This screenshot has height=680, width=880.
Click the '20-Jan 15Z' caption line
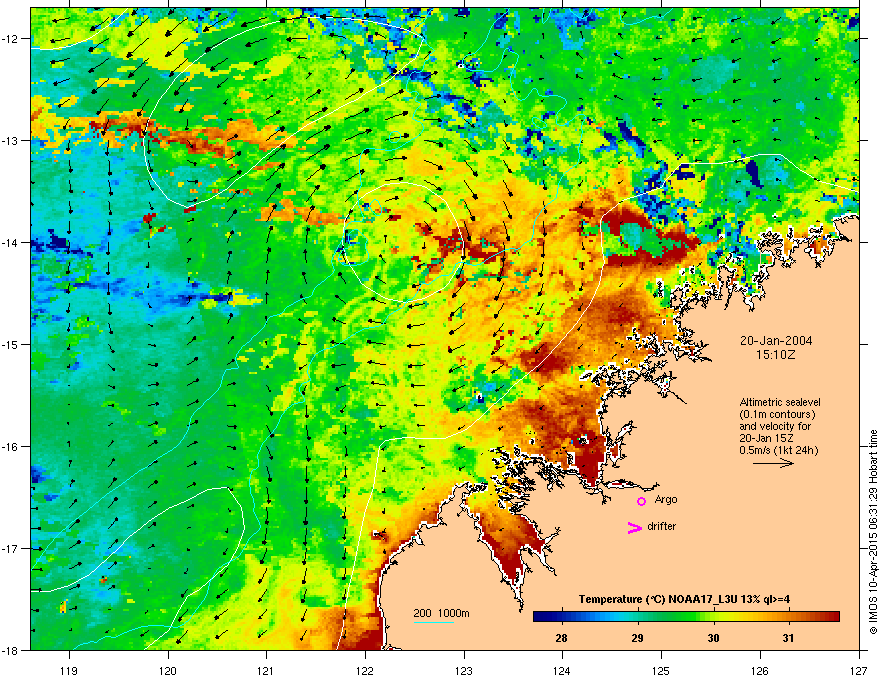pyautogui.click(x=766, y=438)
